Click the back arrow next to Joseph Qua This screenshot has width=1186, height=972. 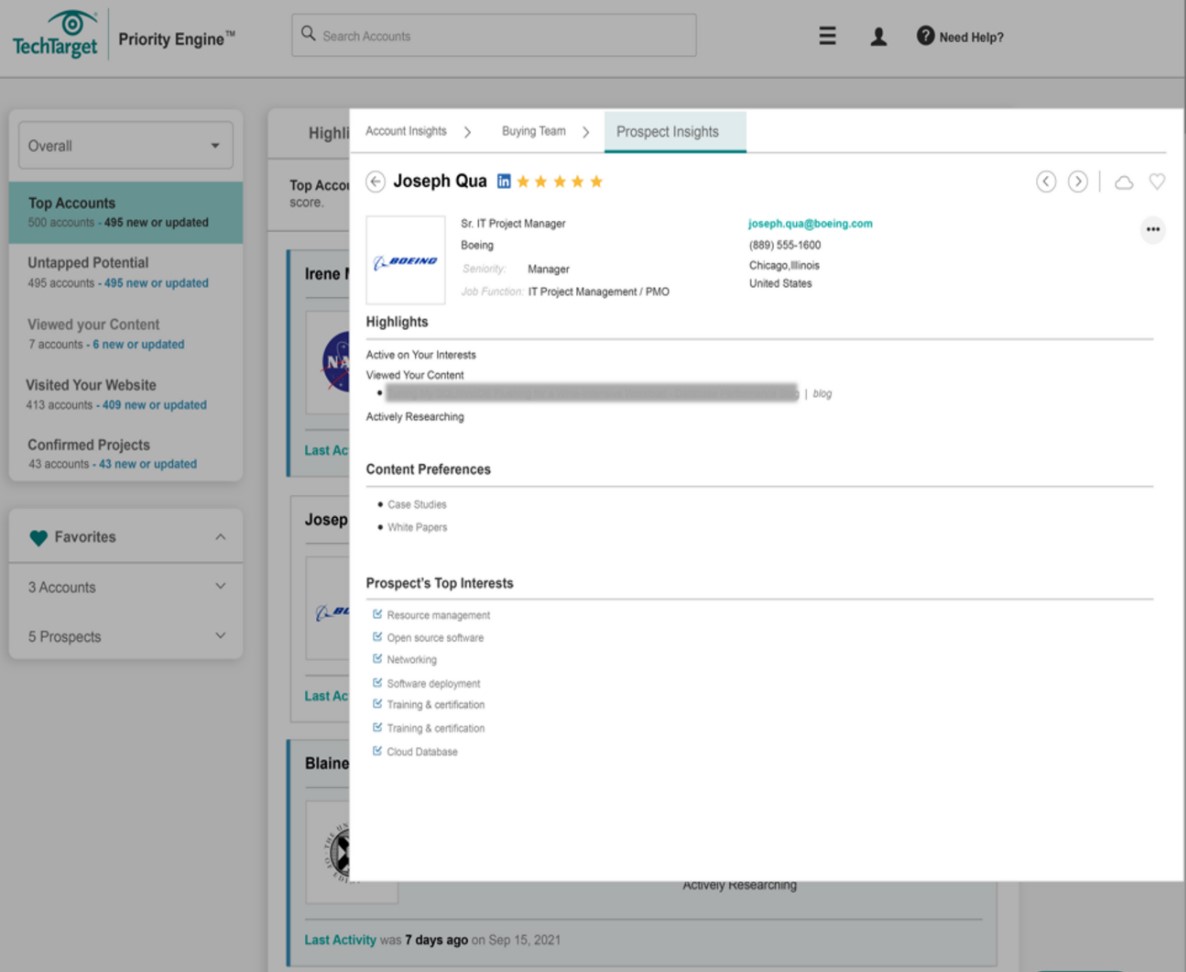pyautogui.click(x=375, y=181)
